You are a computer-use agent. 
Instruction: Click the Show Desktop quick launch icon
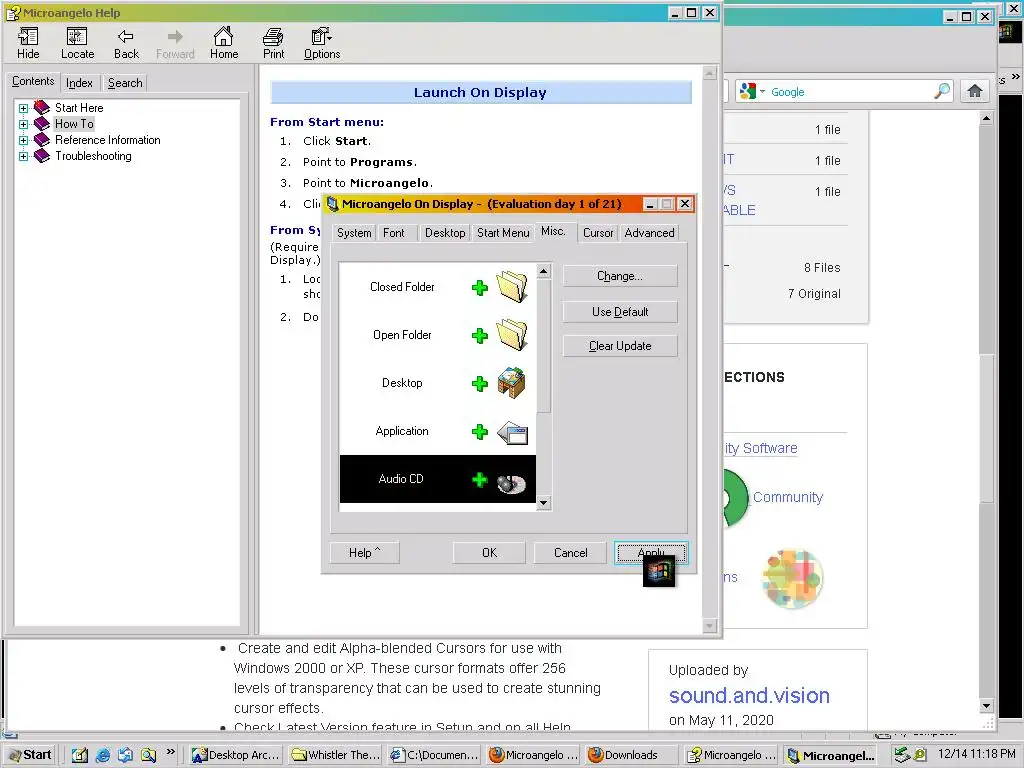(x=80, y=755)
